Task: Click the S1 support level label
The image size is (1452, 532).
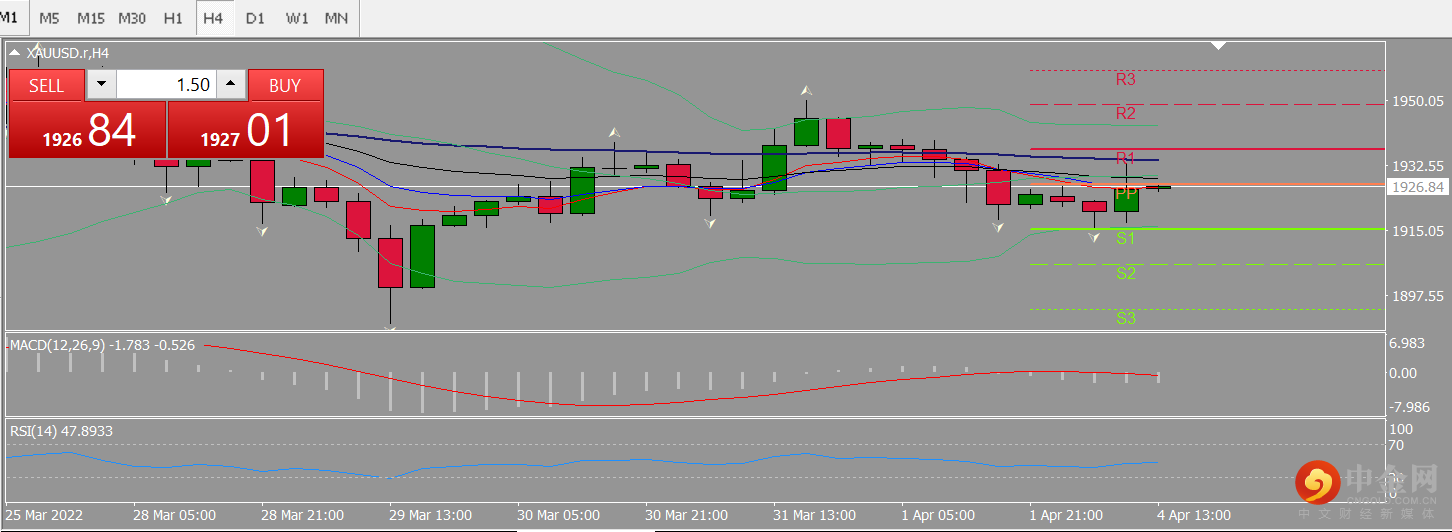Action: [1126, 238]
